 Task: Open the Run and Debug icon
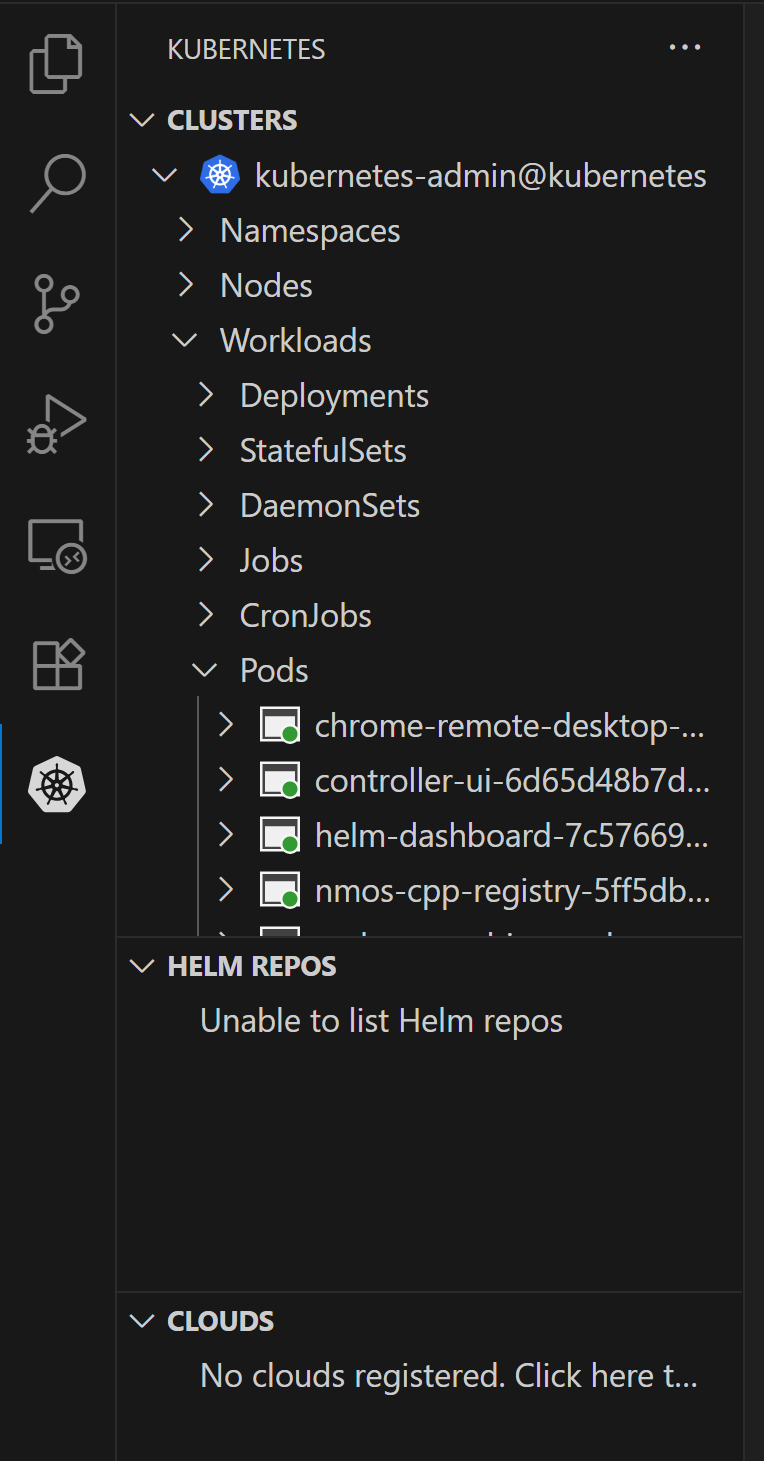pyautogui.click(x=57, y=425)
